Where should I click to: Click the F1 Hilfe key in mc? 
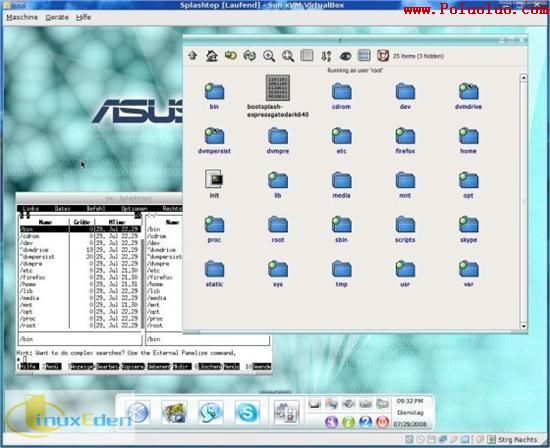(x=28, y=366)
